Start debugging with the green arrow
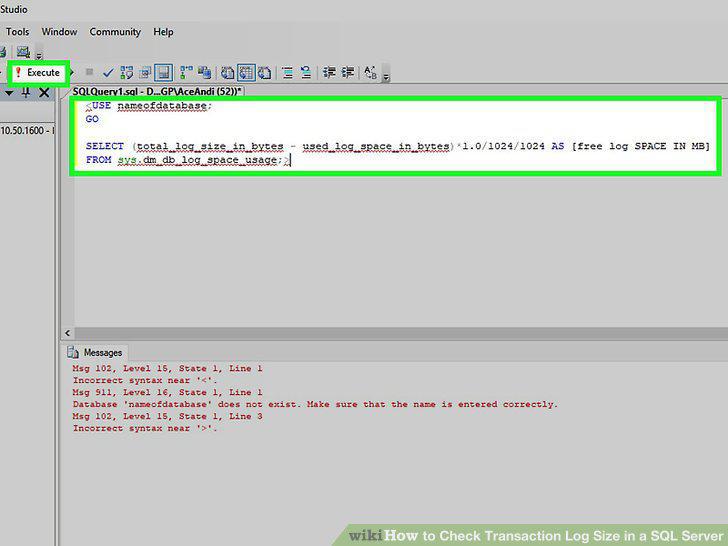Screen dimensions: 728x546 72,73
